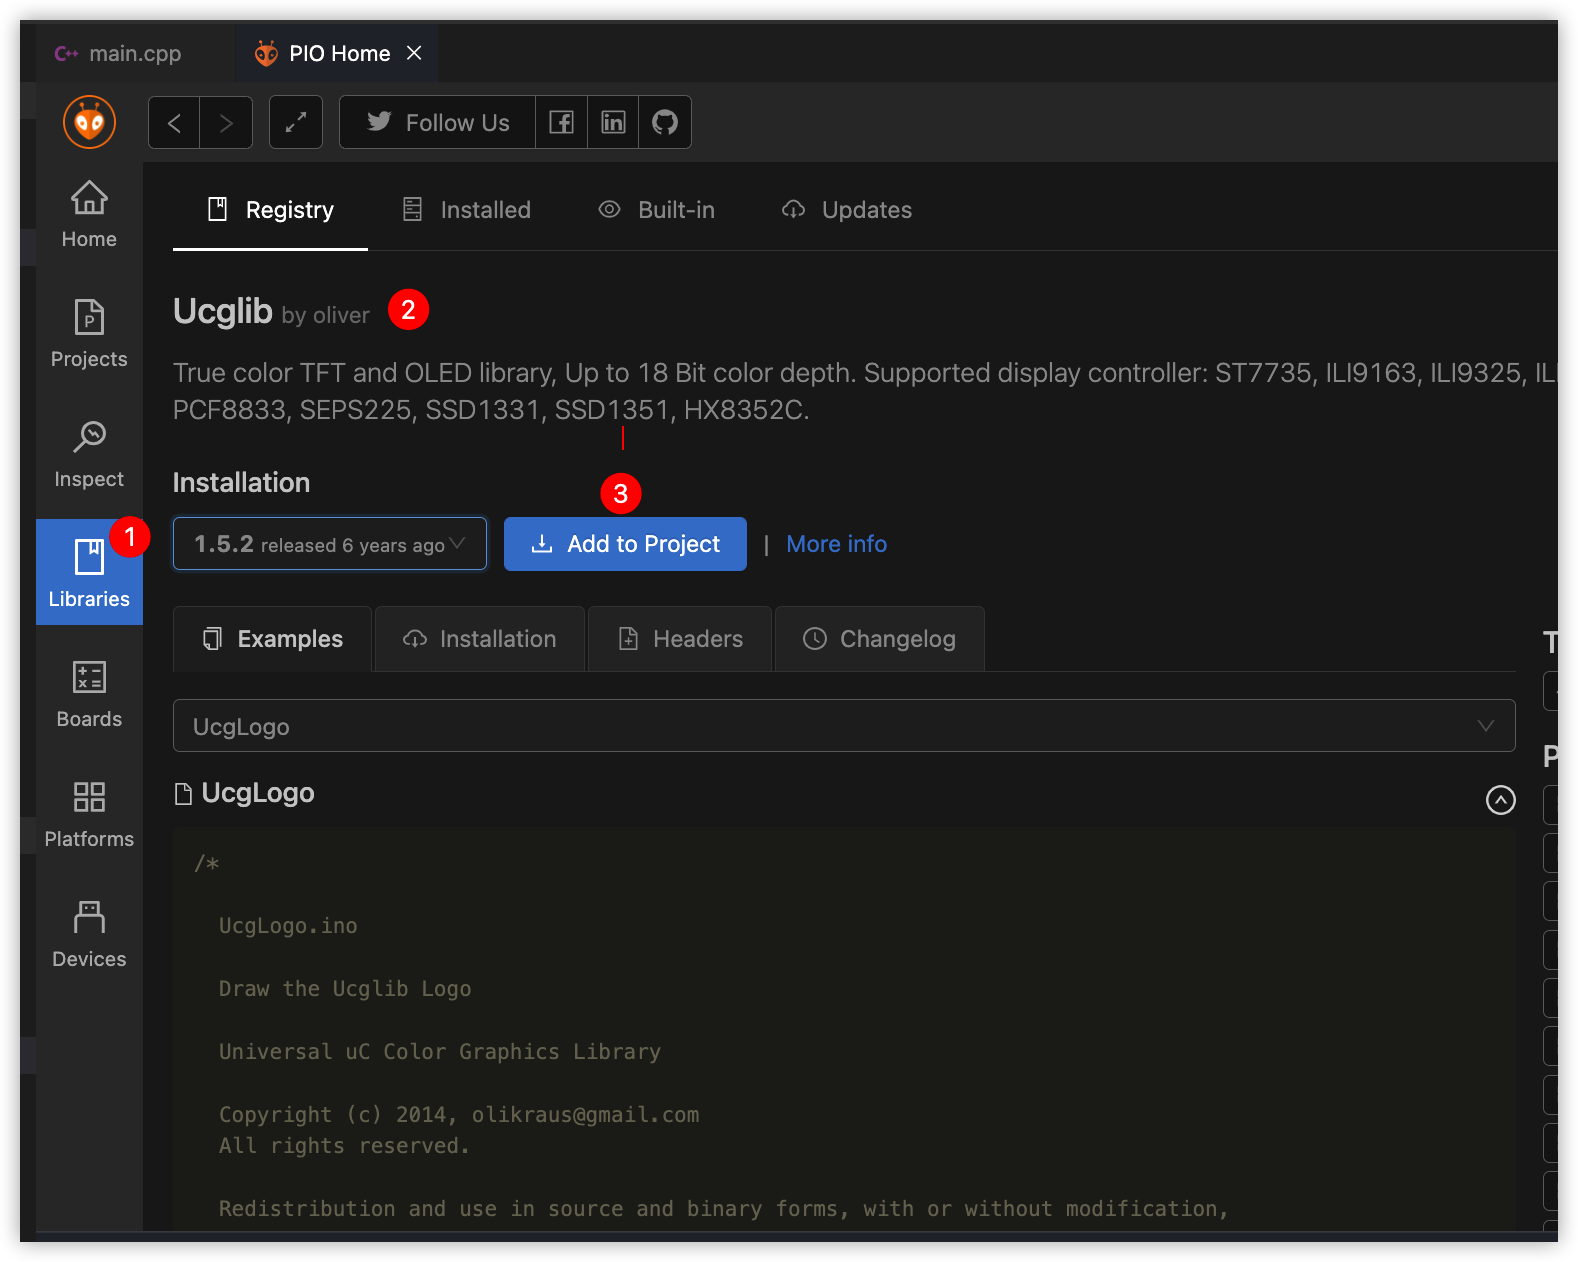This screenshot has width=1578, height=1262.
Task: Go forward with the right arrow button
Action: tap(226, 122)
